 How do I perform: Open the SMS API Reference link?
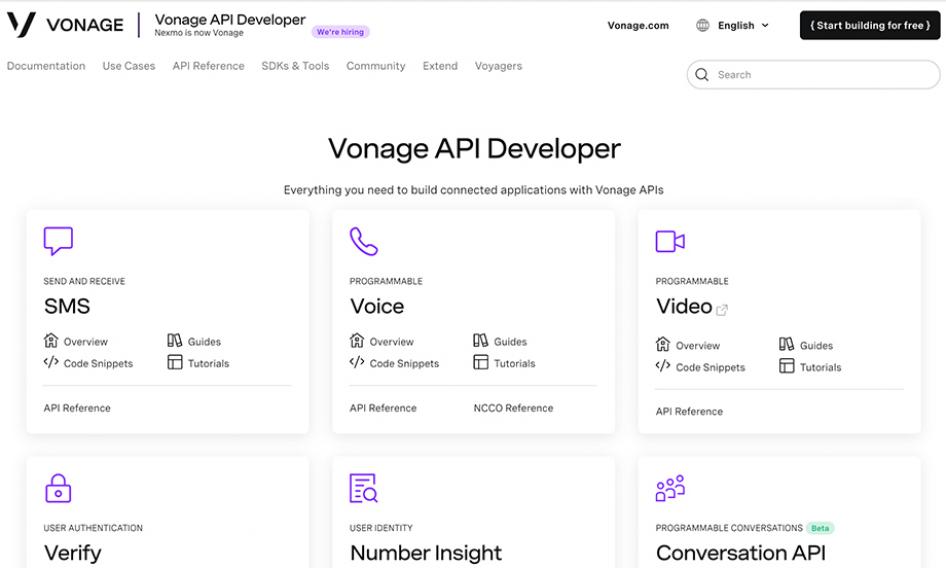pyautogui.click(x=77, y=408)
